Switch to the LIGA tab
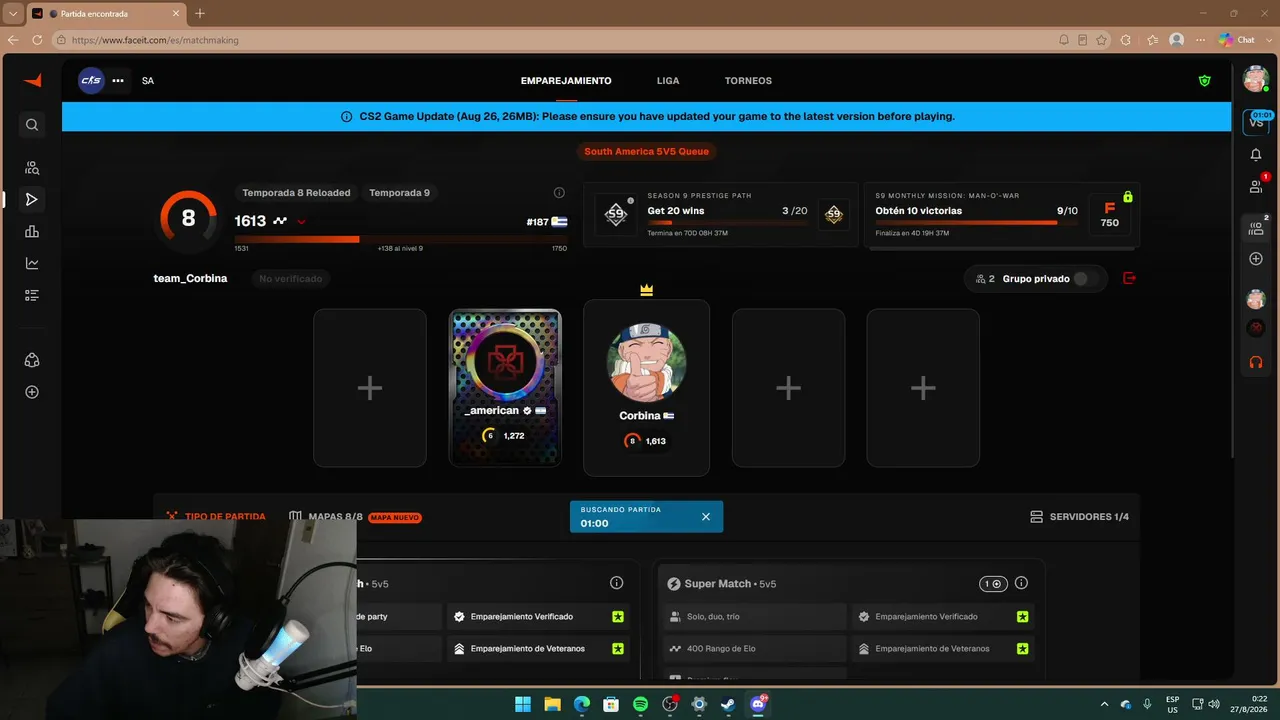Screen dimensions: 1280x720 click(x=668, y=81)
